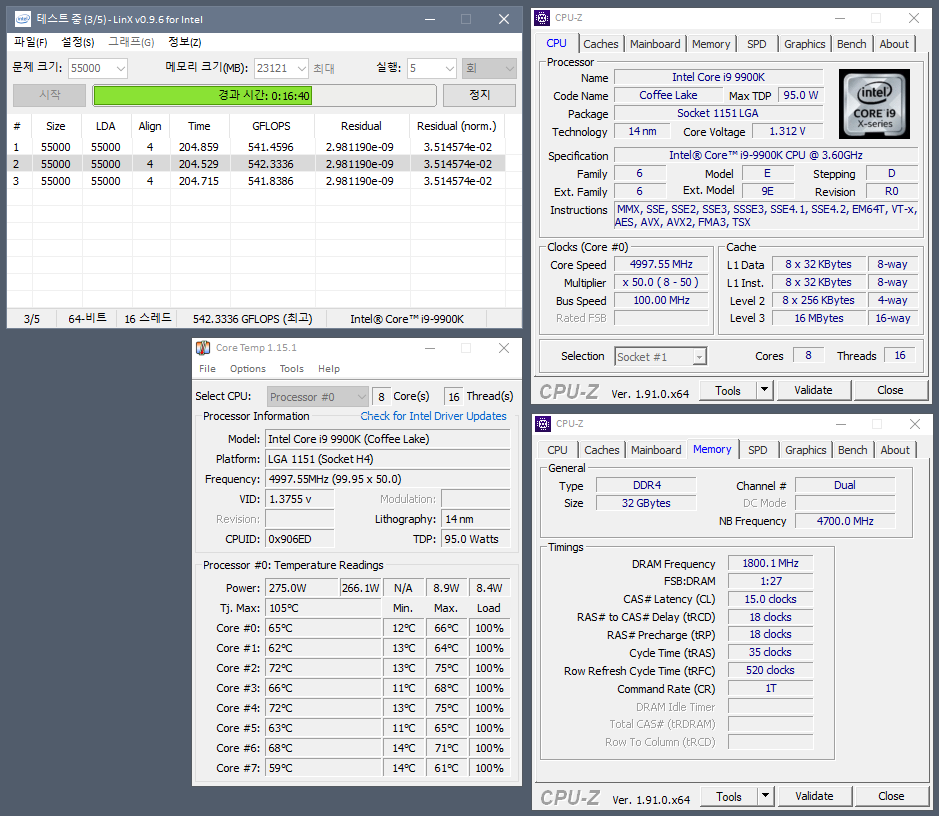Switch to CPU tab in lower CPU-Z
Image resolution: width=939 pixels, height=816 pixels.
(x=558, y=450)
